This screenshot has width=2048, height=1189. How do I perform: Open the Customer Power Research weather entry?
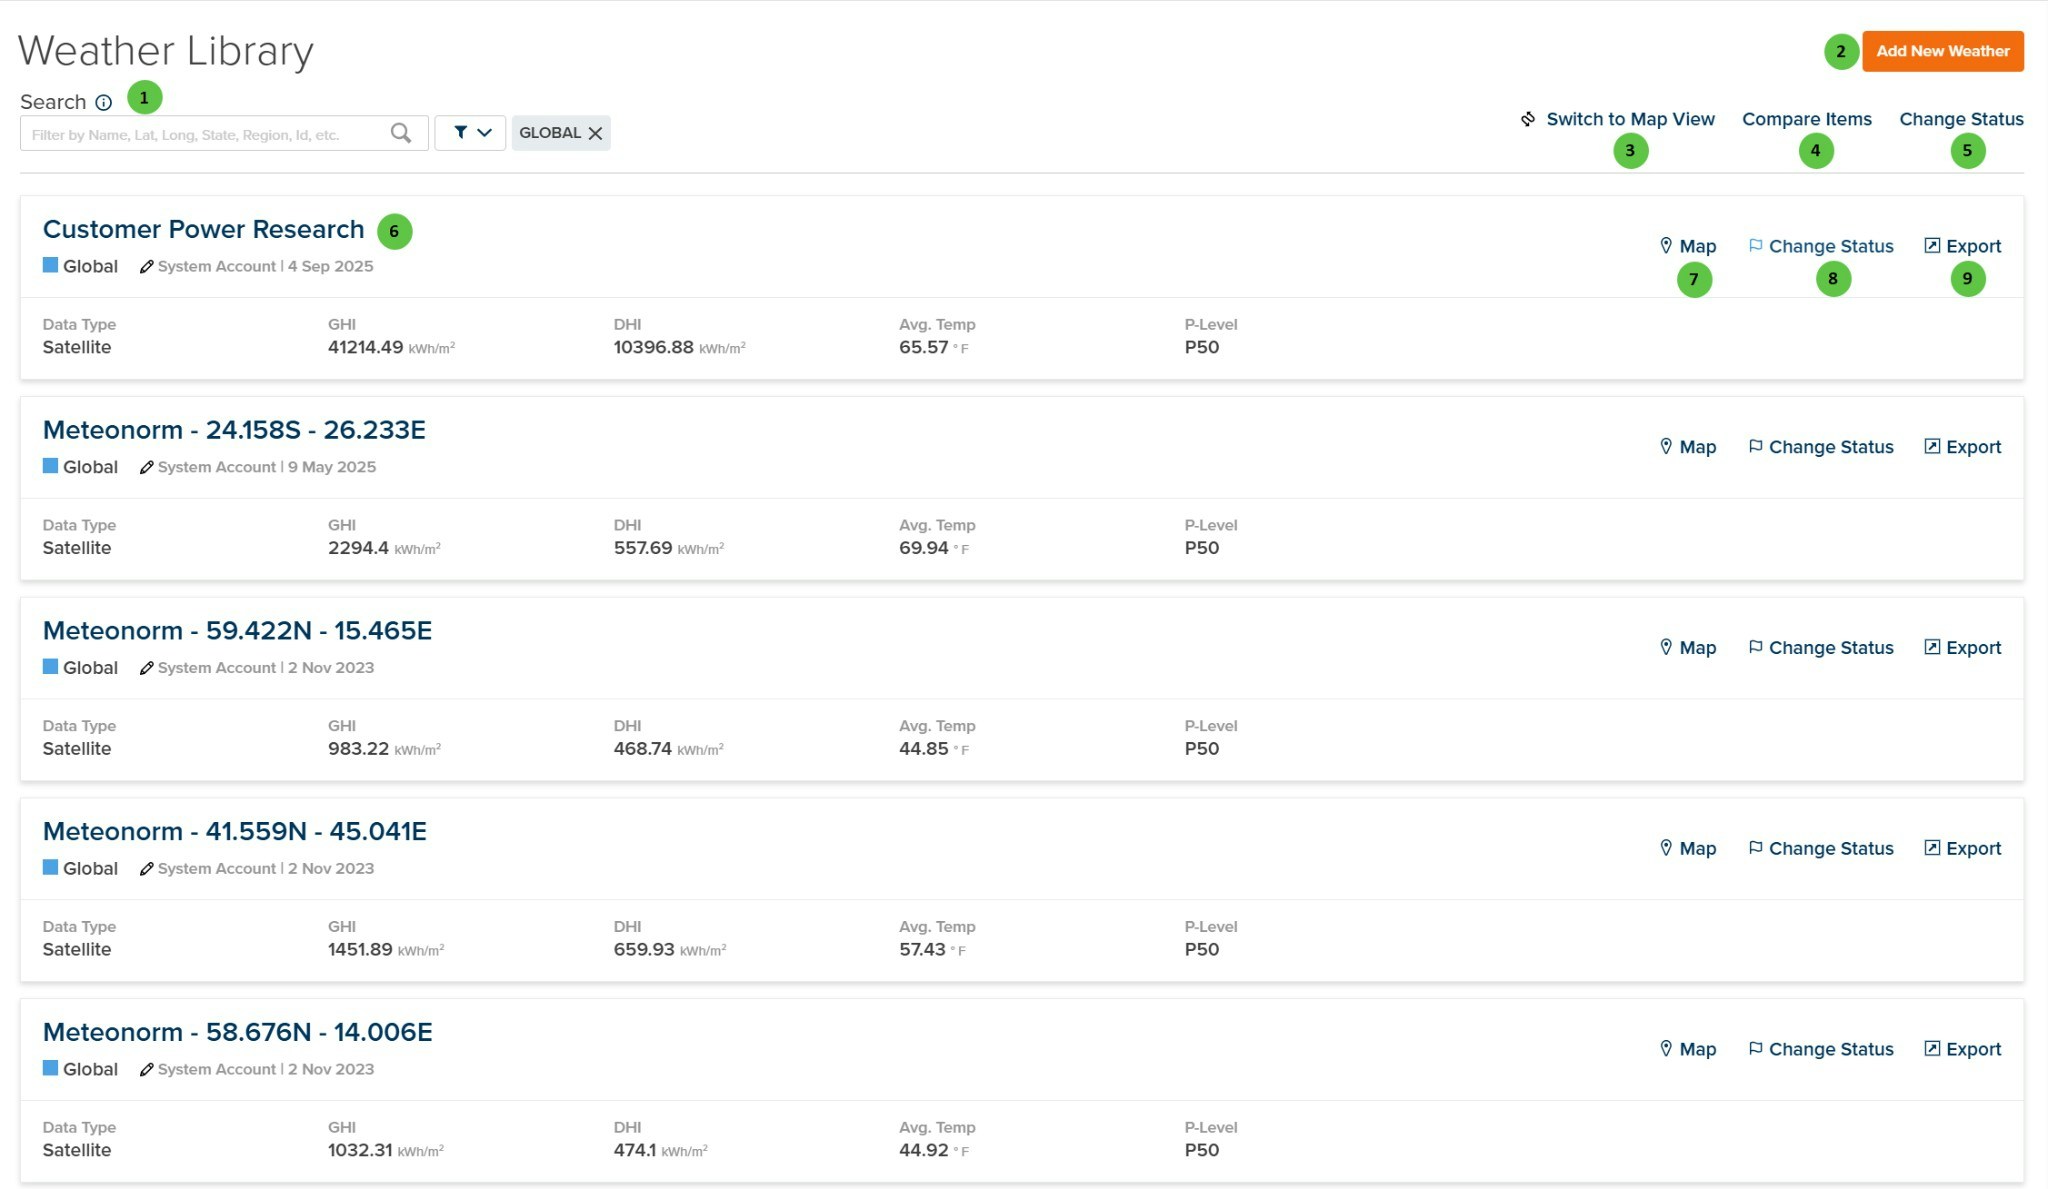point(203,229)
